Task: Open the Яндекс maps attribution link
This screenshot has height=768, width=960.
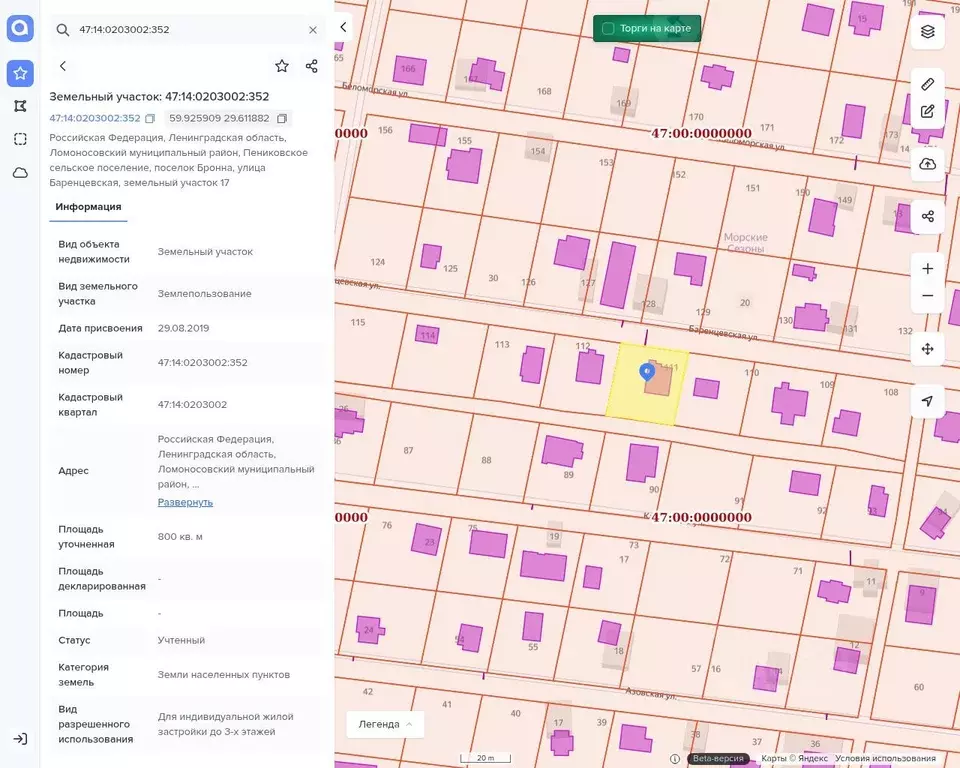Action: 795,759
